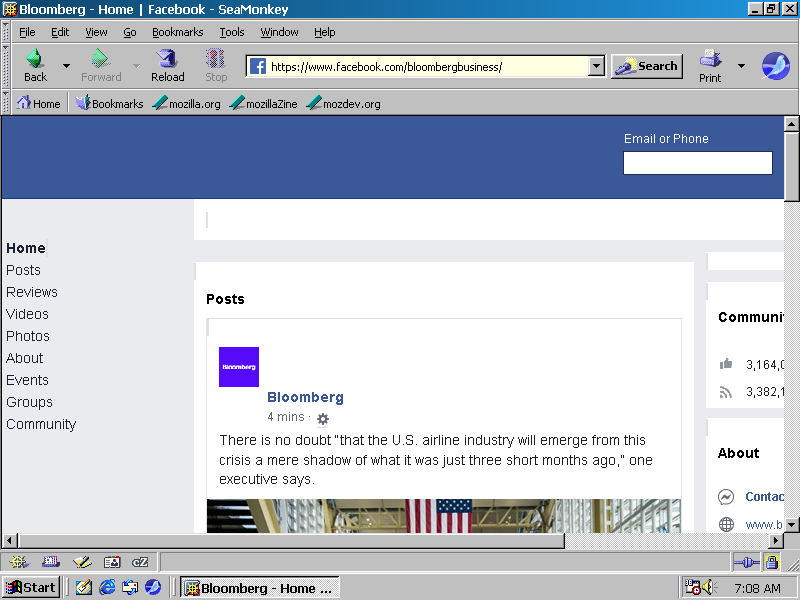
Task: Click the horizontal scrollbar right arrow
Action: 776,540
